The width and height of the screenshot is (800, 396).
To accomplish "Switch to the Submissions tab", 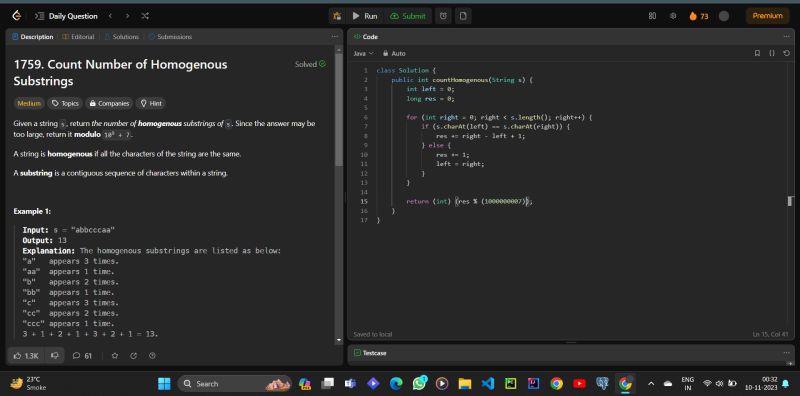I will [x=171, y=37].
